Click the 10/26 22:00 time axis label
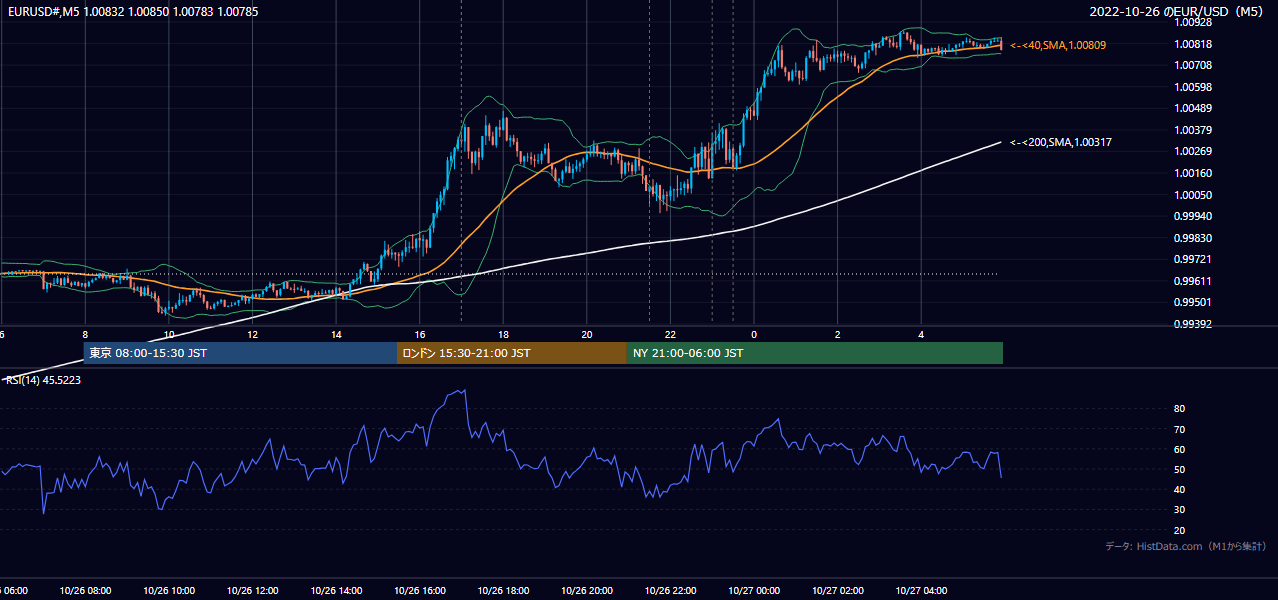This screenshot has width=1278, height=600. [671, 591]
